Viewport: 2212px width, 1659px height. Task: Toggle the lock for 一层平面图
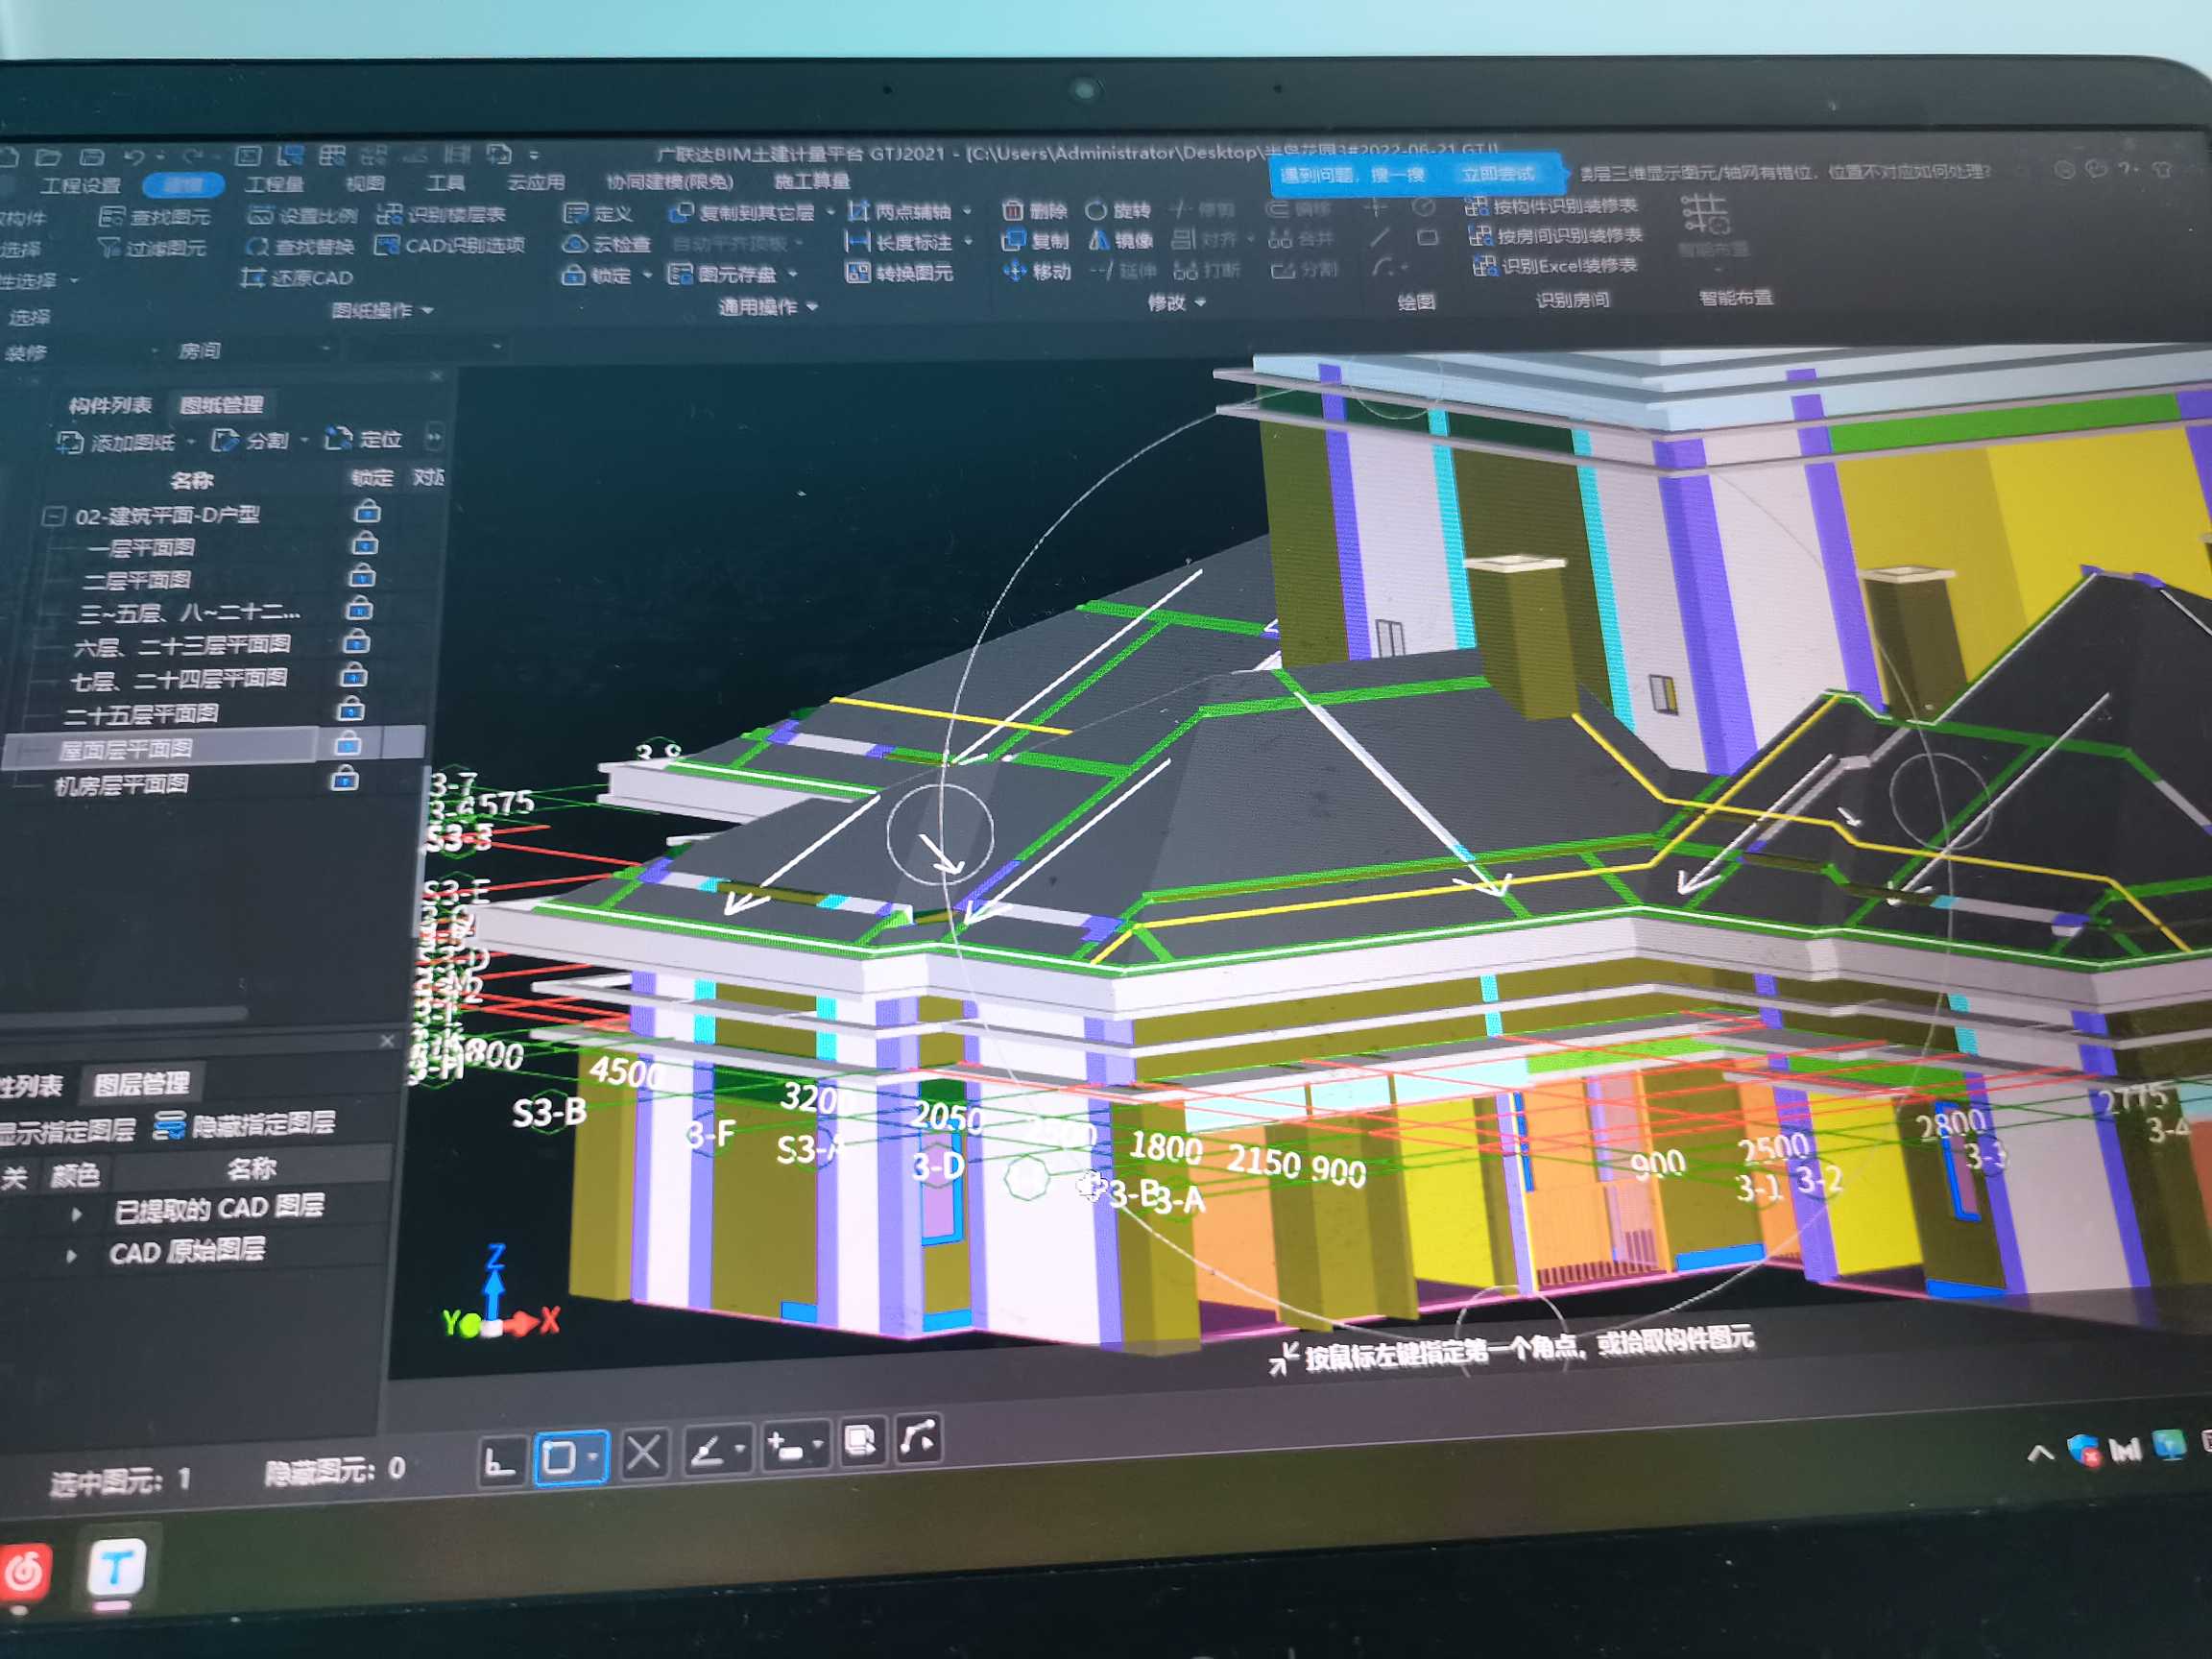click(x=365, y=543)
